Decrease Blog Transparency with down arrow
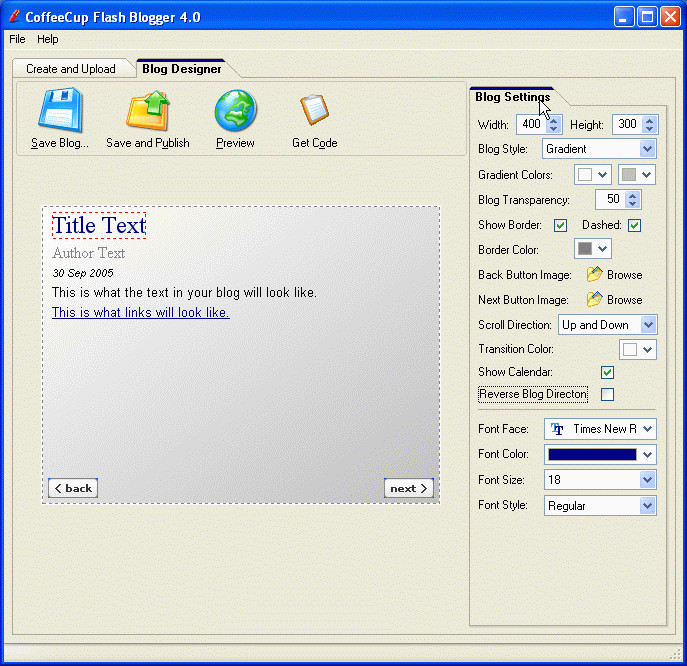 tap(632, 204)
